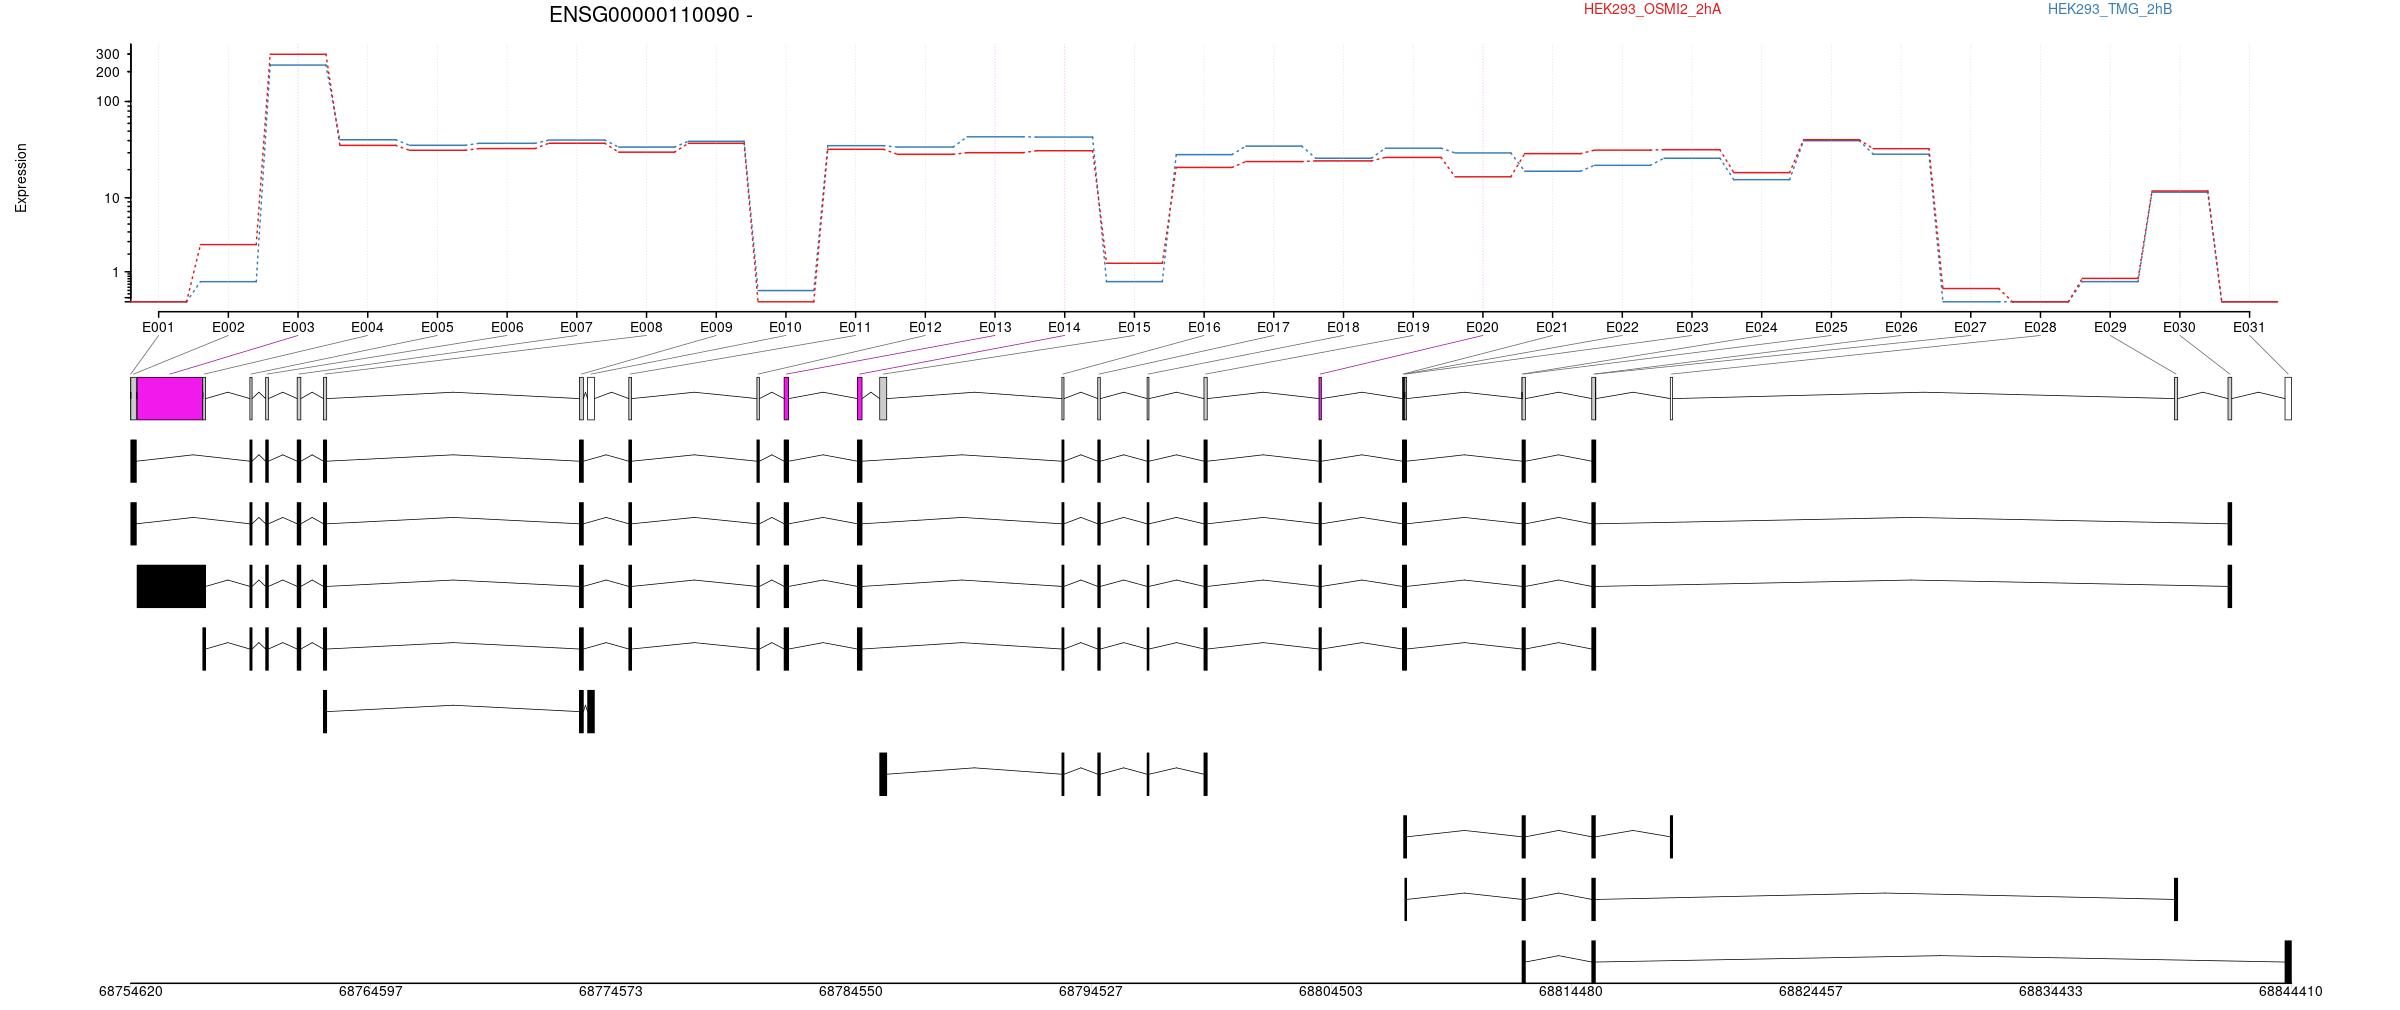Screen dimensions: 2400x1010
Task: Click genomic coordinate 68814480
Action: click(1570, 992)
